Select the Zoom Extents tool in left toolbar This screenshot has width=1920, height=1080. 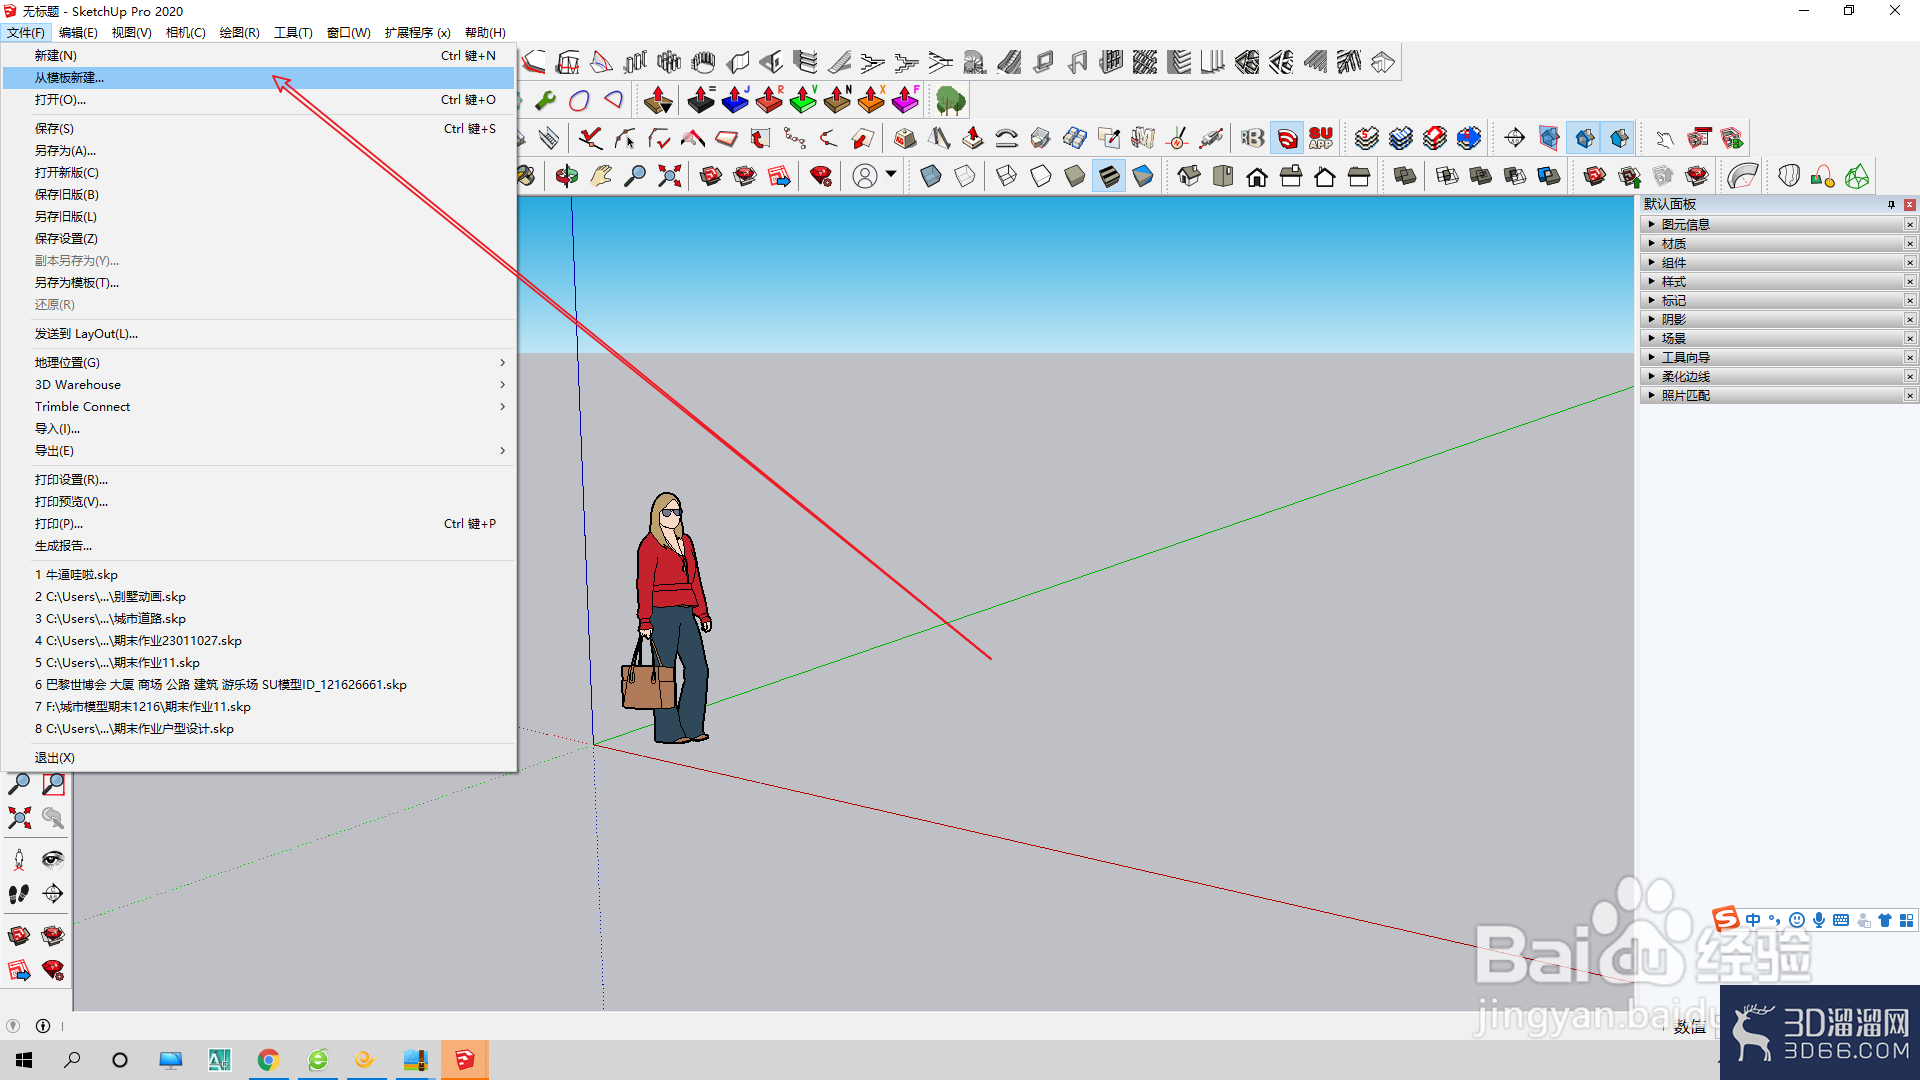point(19,818)
